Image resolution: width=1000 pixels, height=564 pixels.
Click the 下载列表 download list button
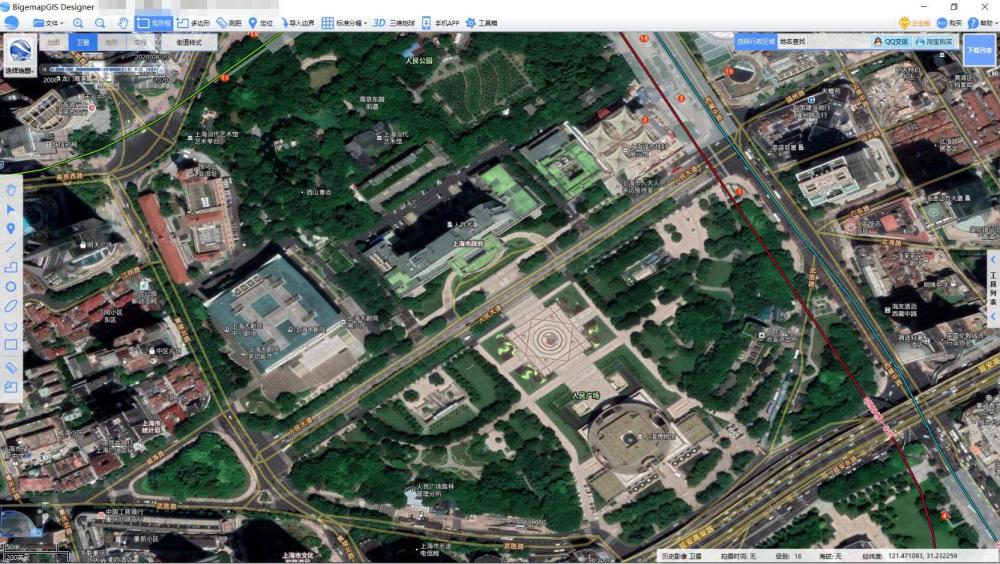click(x=979, y=50)
